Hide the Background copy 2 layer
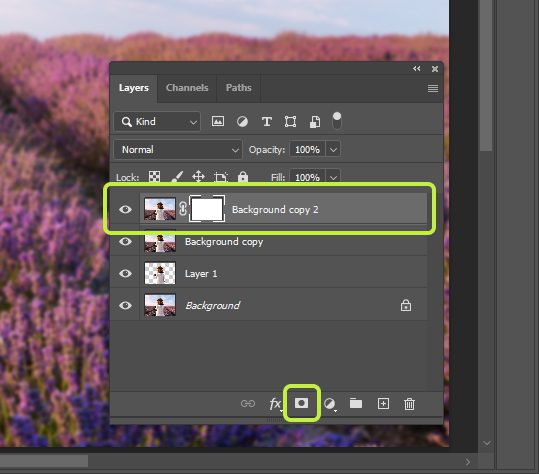Screen dimensions: 539x474 125,209
